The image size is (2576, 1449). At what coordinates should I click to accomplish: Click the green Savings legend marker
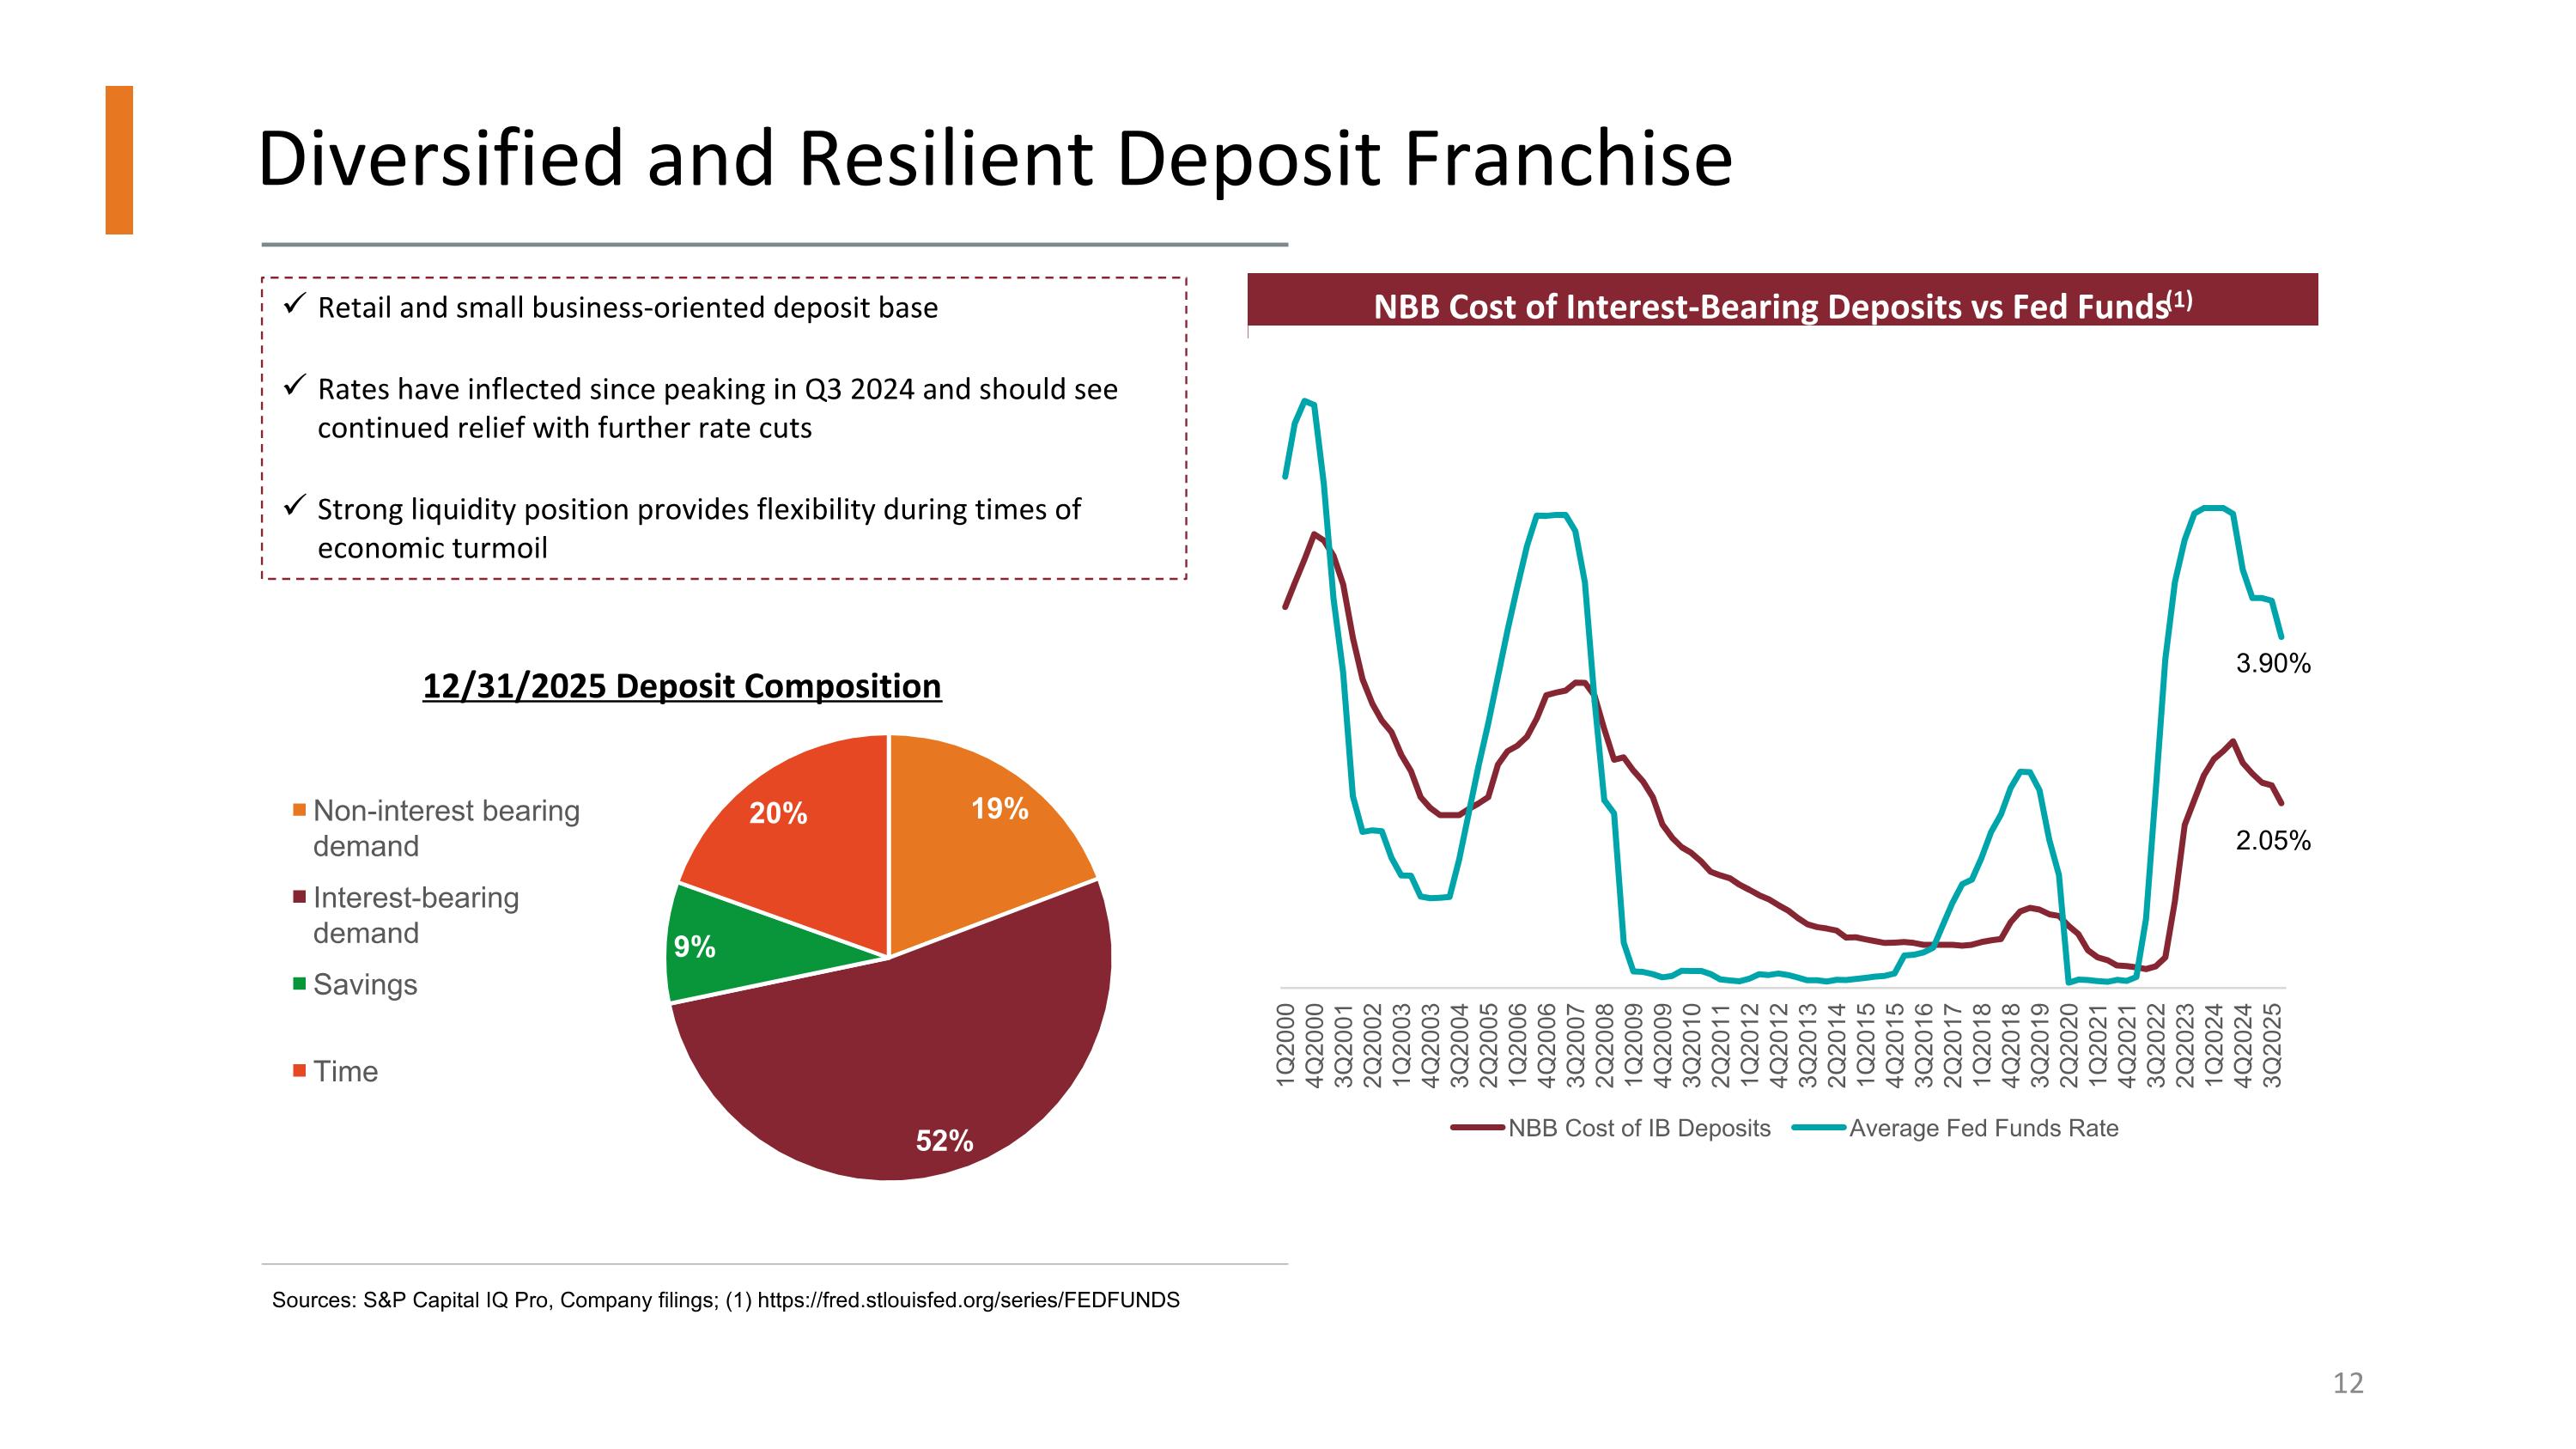pyautogui.click(x=299, y=984)
